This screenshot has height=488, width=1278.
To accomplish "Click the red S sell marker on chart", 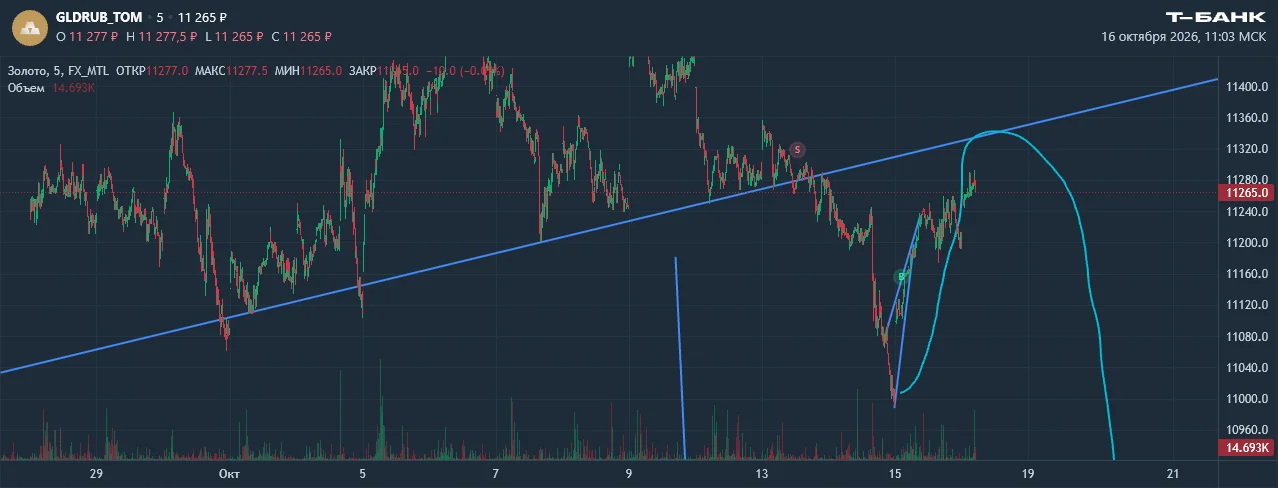I will [797, 149].
